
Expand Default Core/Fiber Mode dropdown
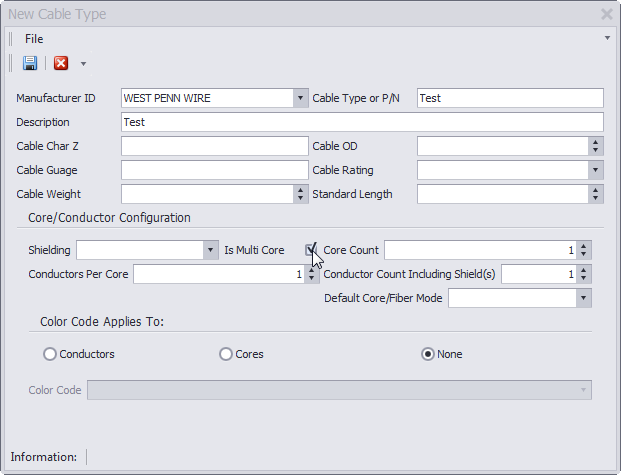pos(583,298)
